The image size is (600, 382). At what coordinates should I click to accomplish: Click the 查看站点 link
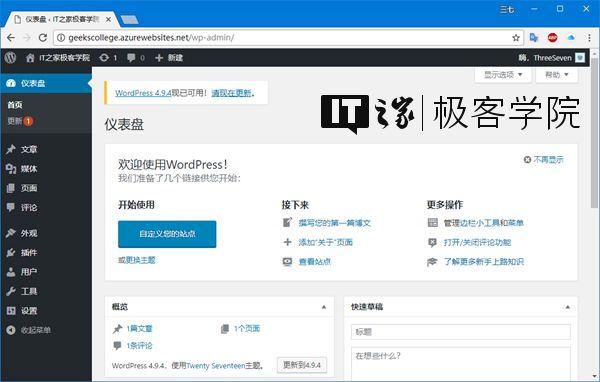(x=315, y=262)
